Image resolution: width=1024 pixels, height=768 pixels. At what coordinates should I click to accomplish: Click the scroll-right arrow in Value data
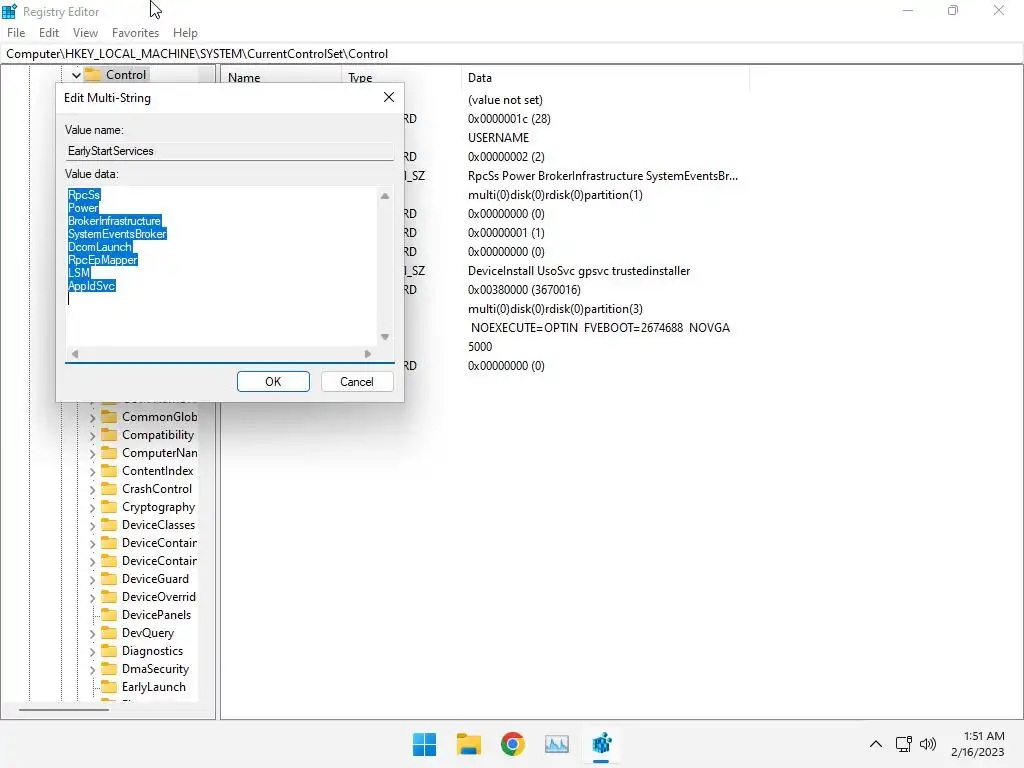tap(368, 354)
